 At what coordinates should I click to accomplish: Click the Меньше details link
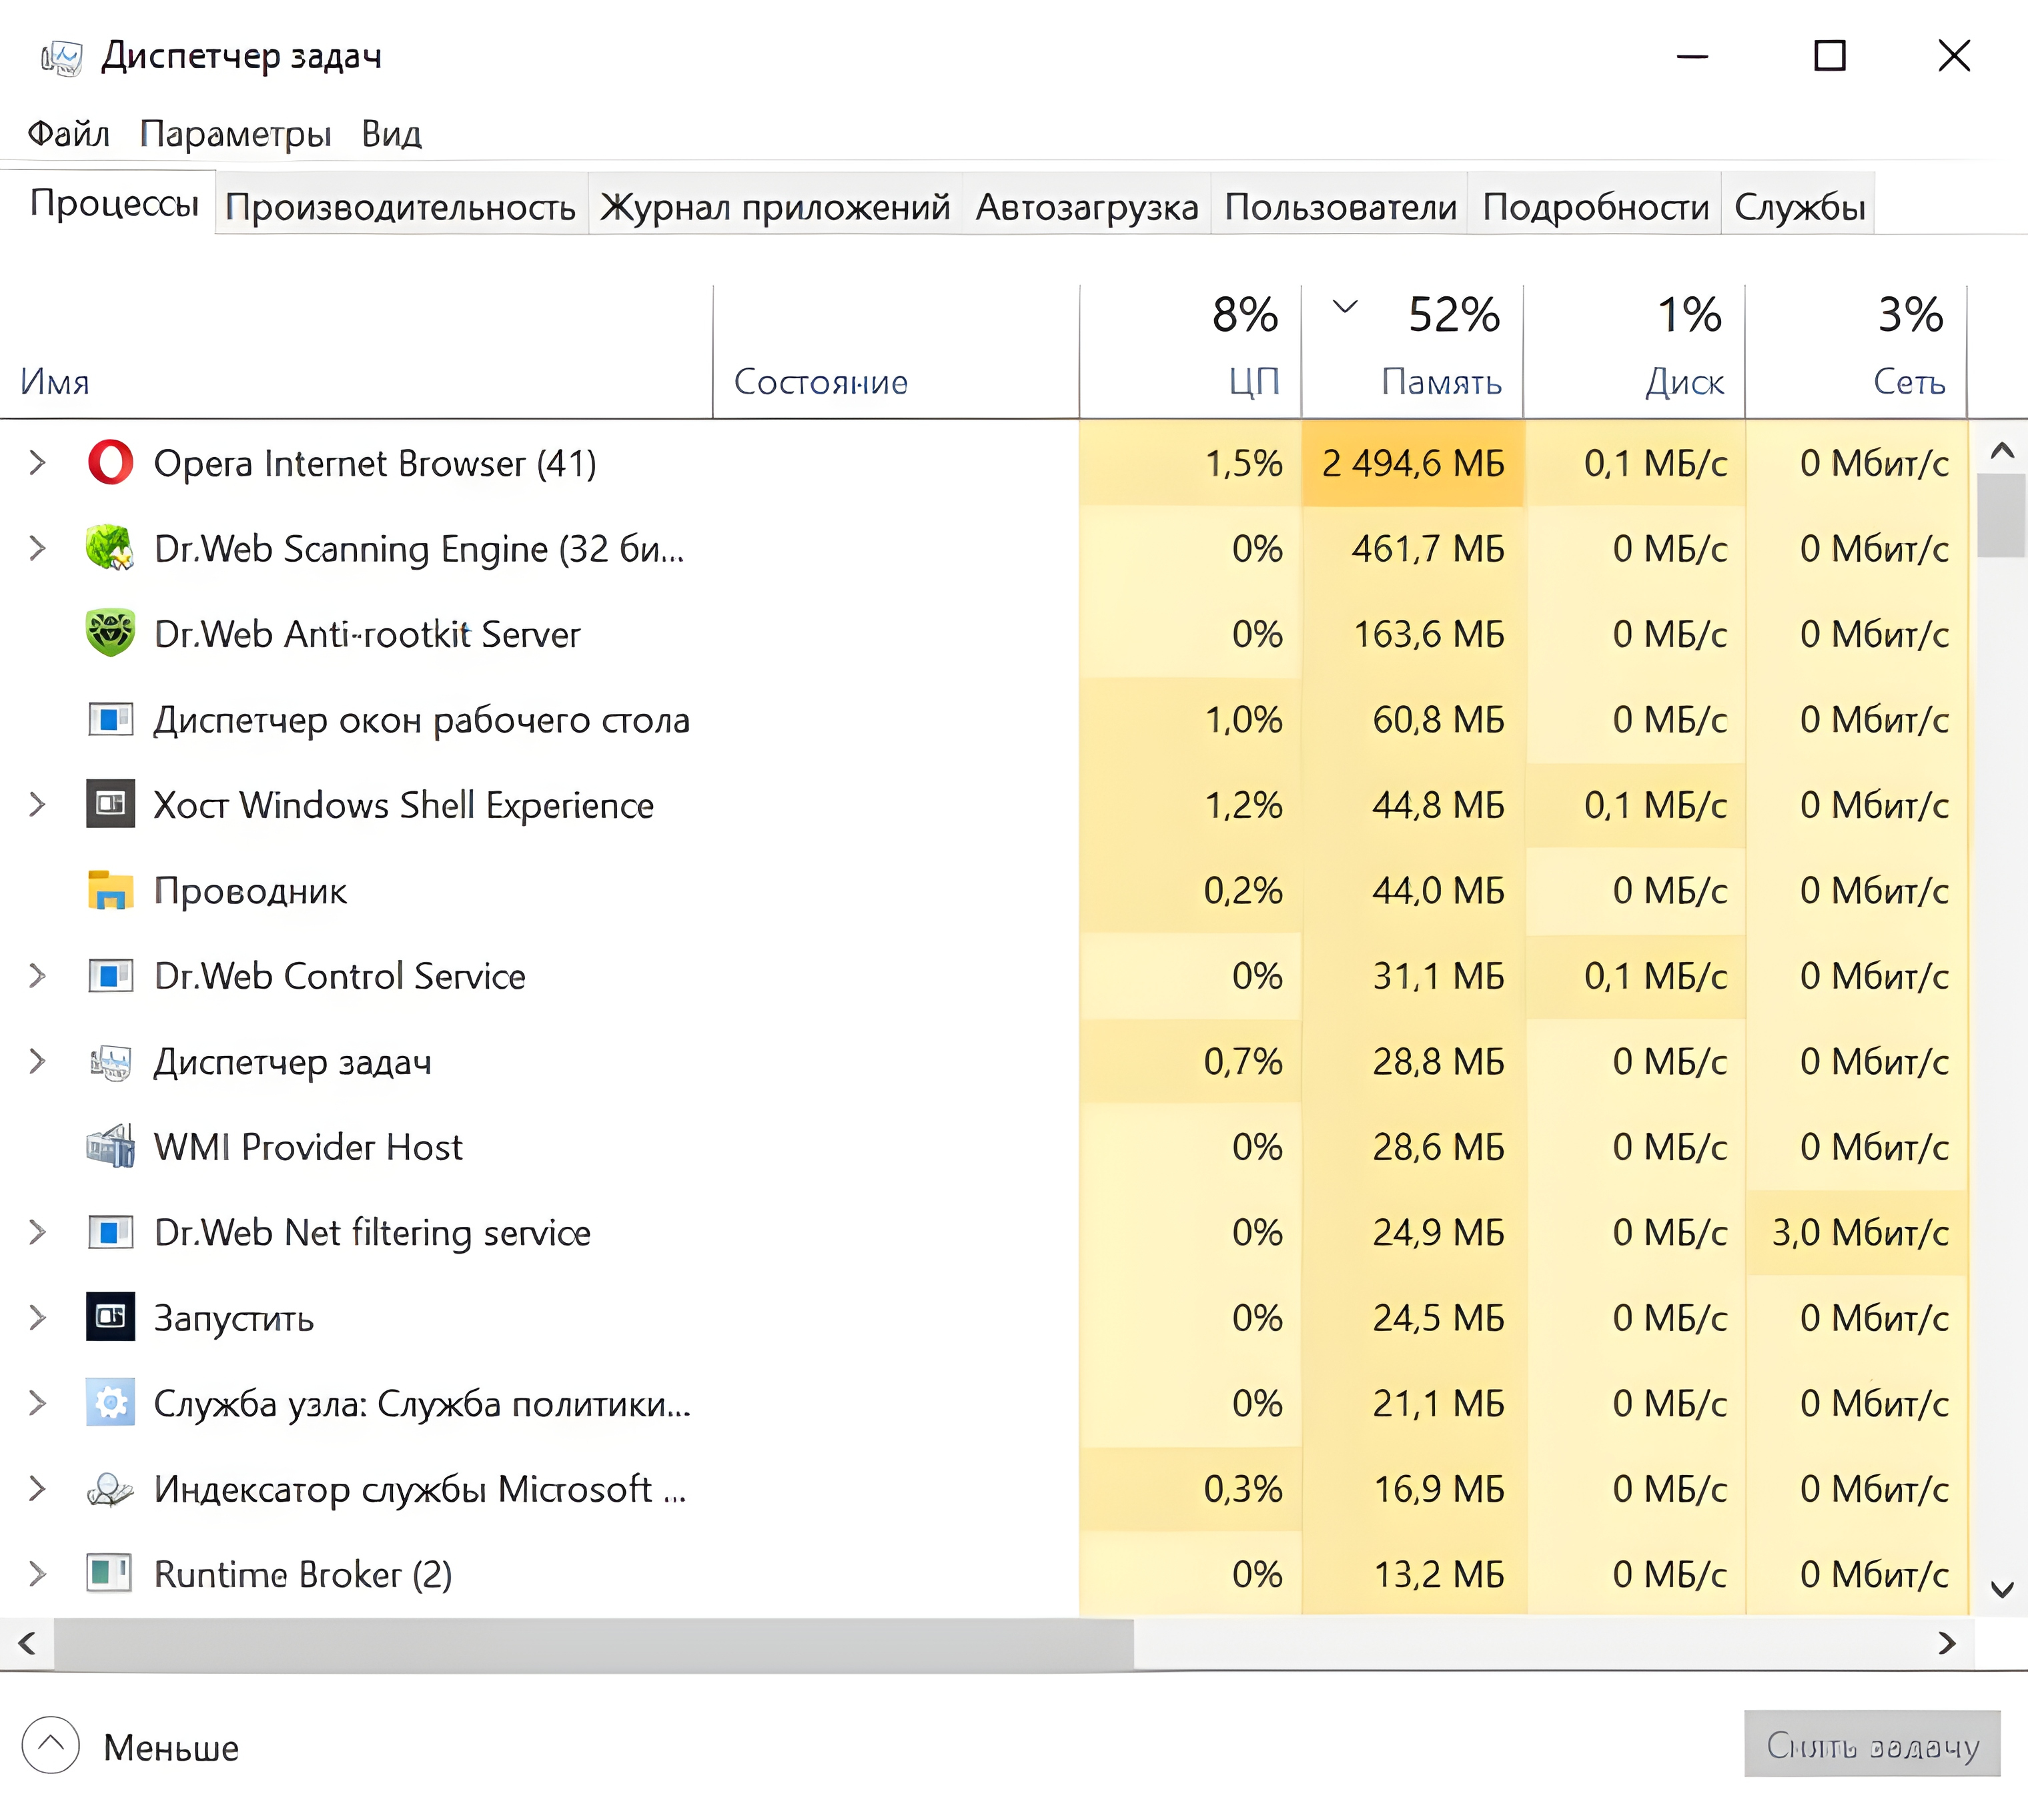click(171, 1748)
